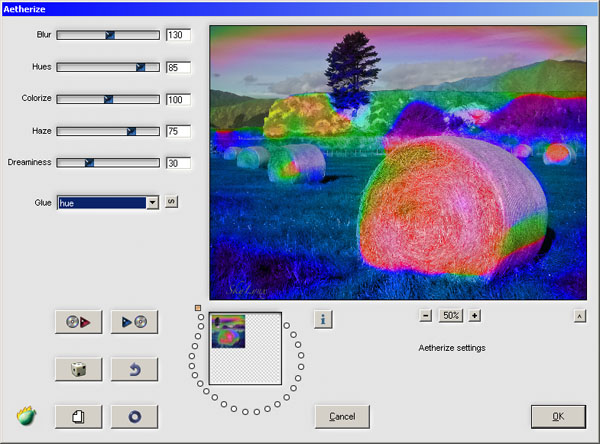600x444 pixels.
Task: Click the Hues slider handle
Action: pos(141,67)
